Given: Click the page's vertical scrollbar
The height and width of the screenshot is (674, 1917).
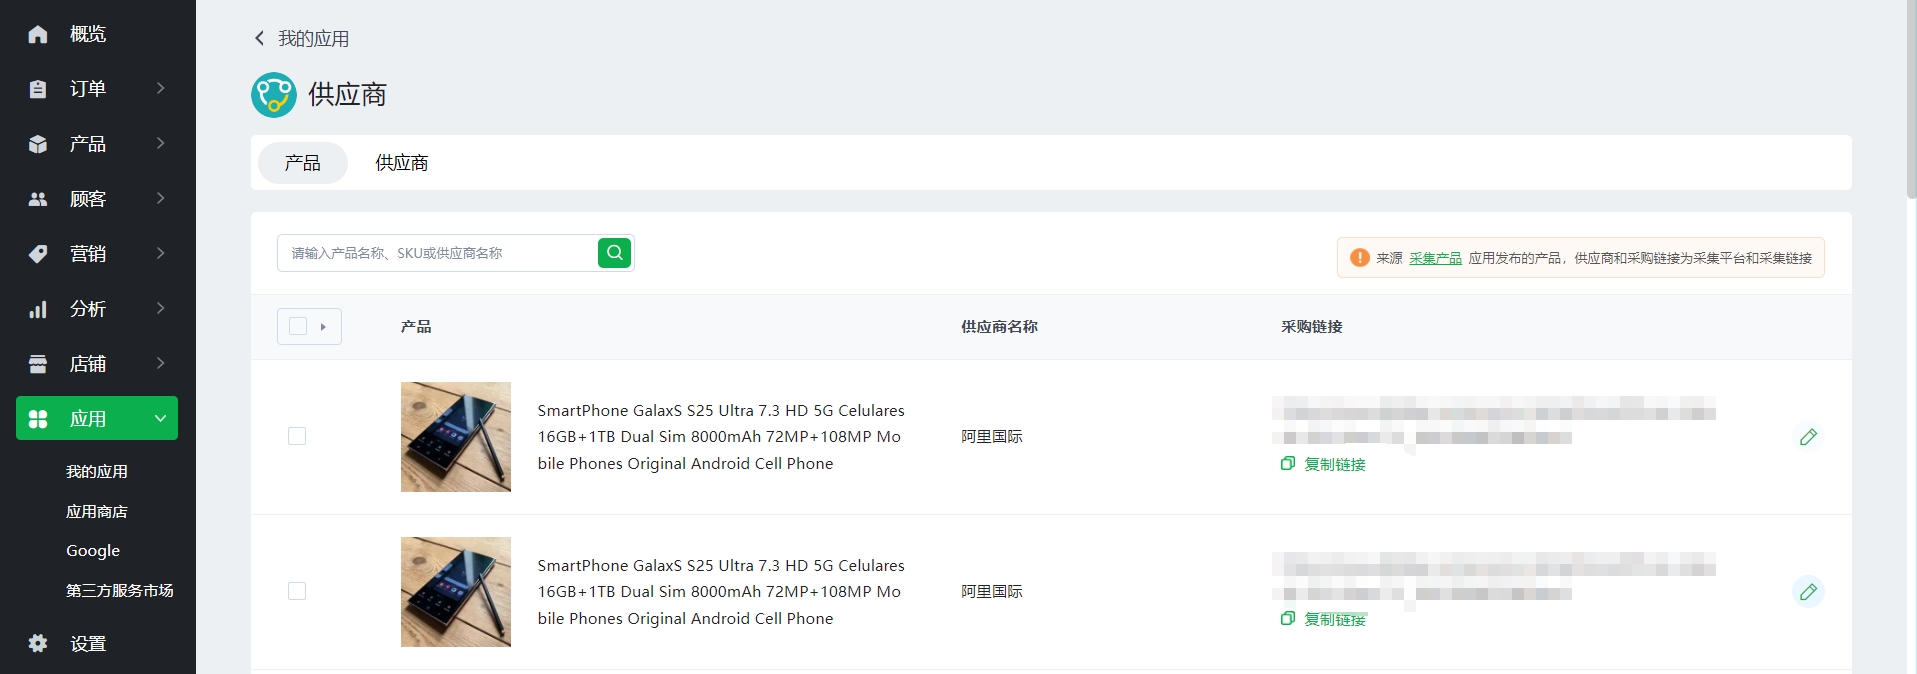Looking at the screenshot, I should coord(1911,100).
